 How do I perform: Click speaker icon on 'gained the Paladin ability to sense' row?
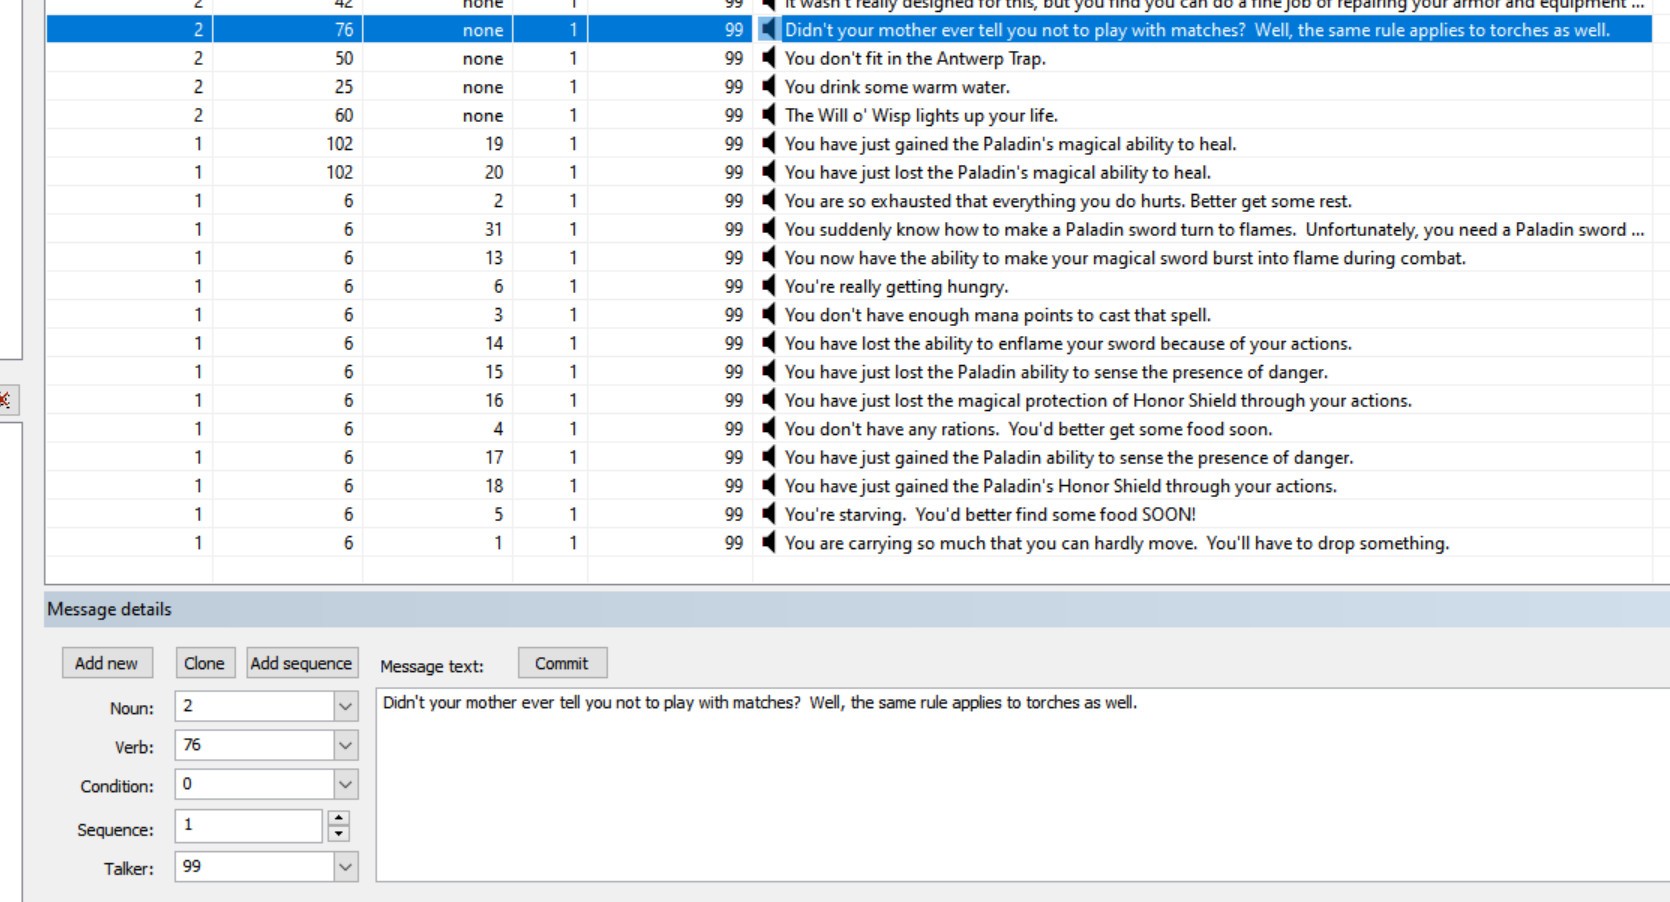click(x=768, y=457)
